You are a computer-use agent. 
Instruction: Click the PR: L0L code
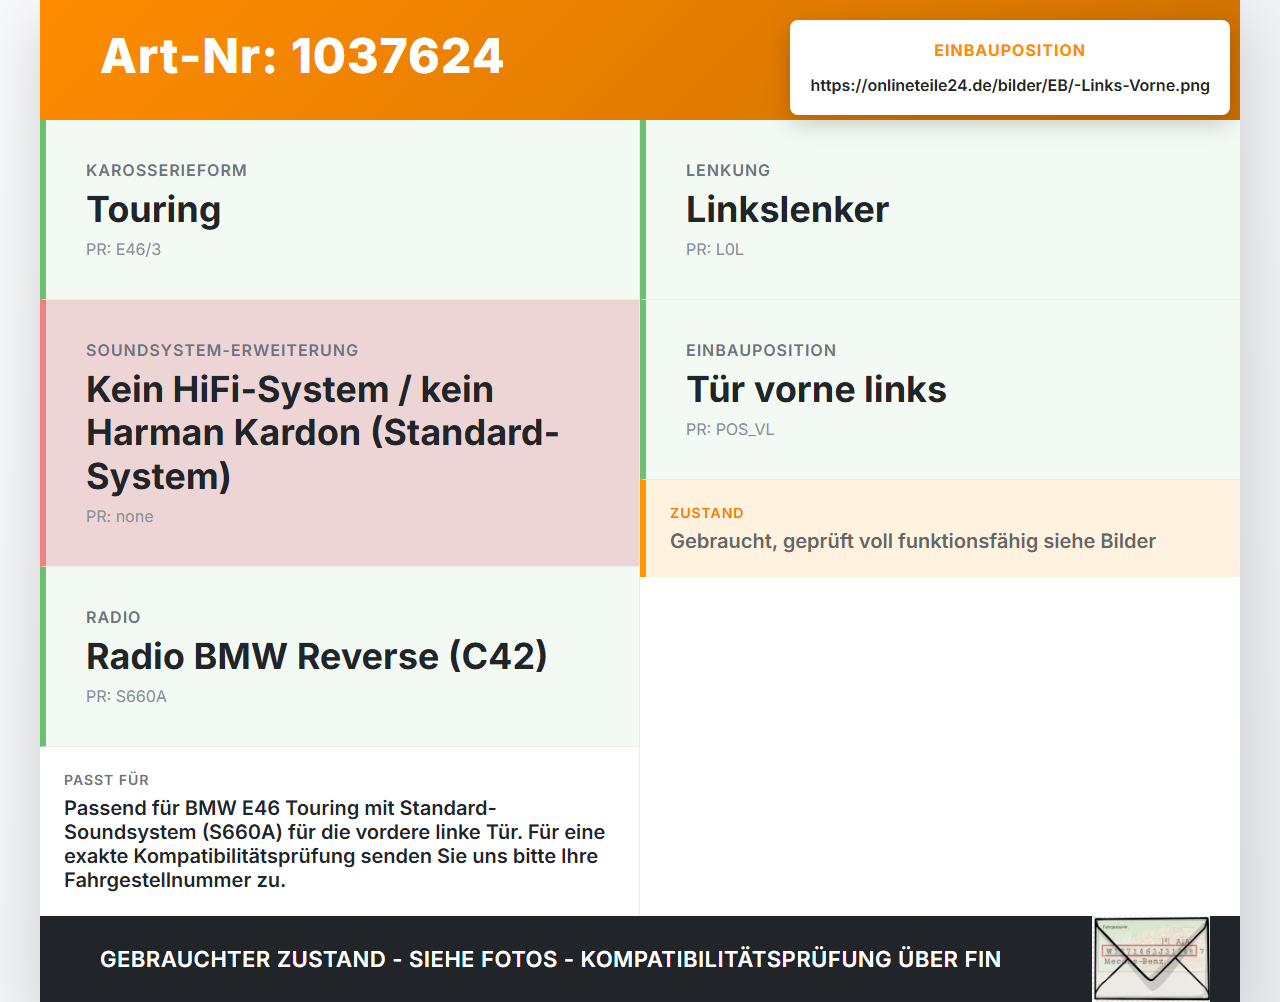coord(715,249)
